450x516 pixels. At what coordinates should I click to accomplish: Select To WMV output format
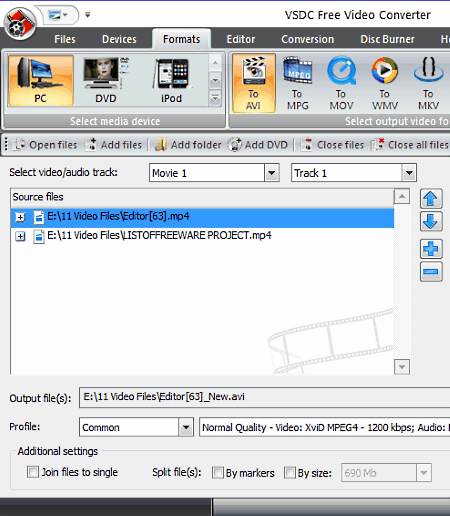pos(385,83)
